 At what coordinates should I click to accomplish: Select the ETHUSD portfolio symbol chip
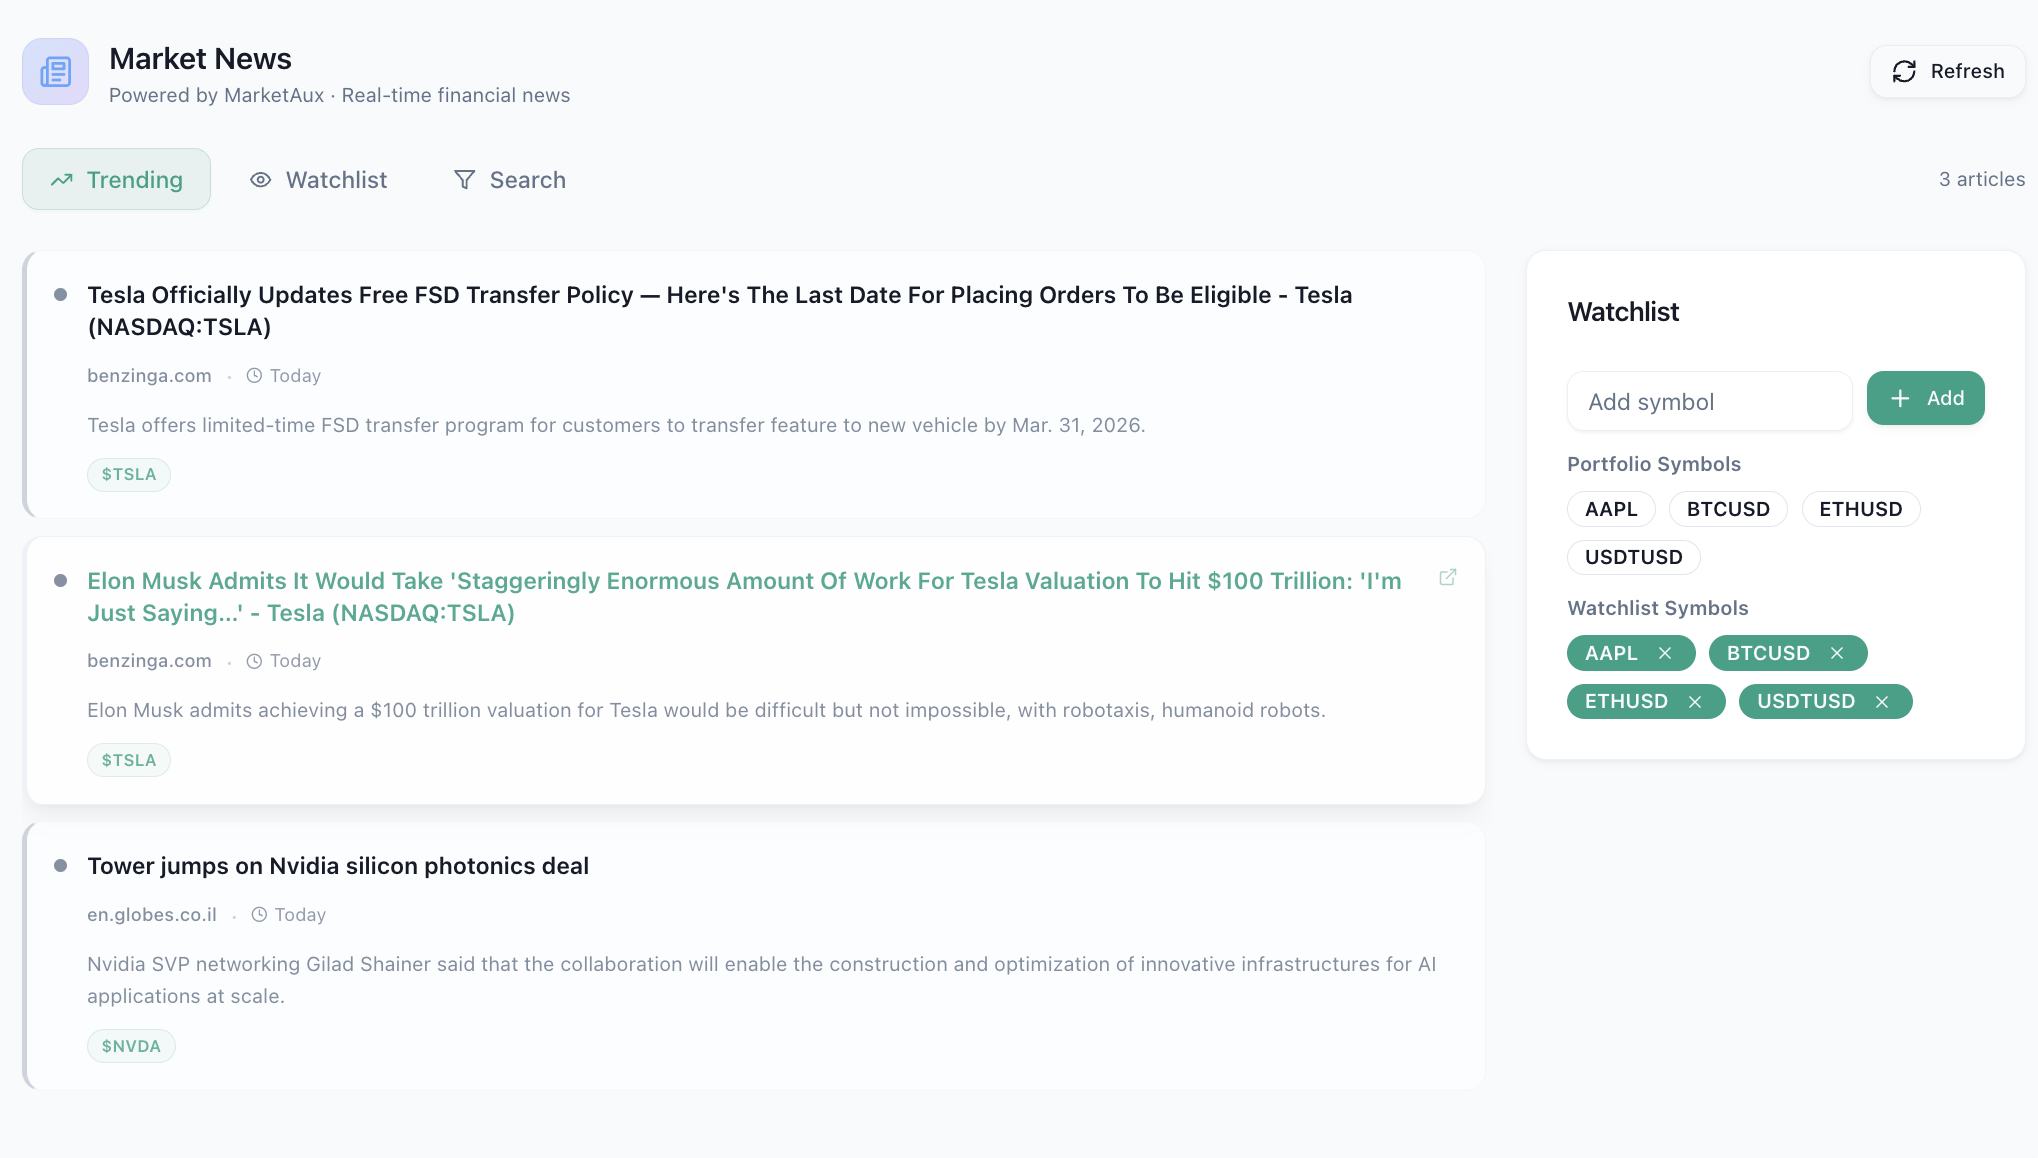point(1860,510)
